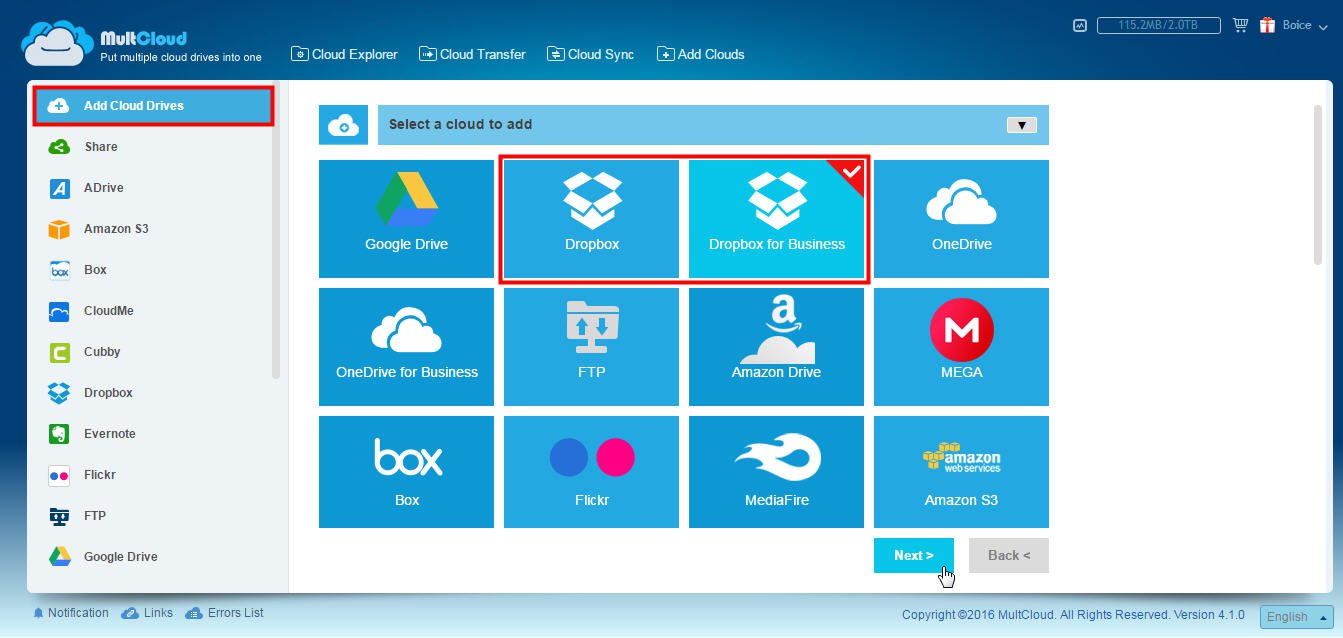Image resolution: width=1343 pixels, height=638 pixels.
Task: Open Cloud Explorer
Action: tap(344, 54)
